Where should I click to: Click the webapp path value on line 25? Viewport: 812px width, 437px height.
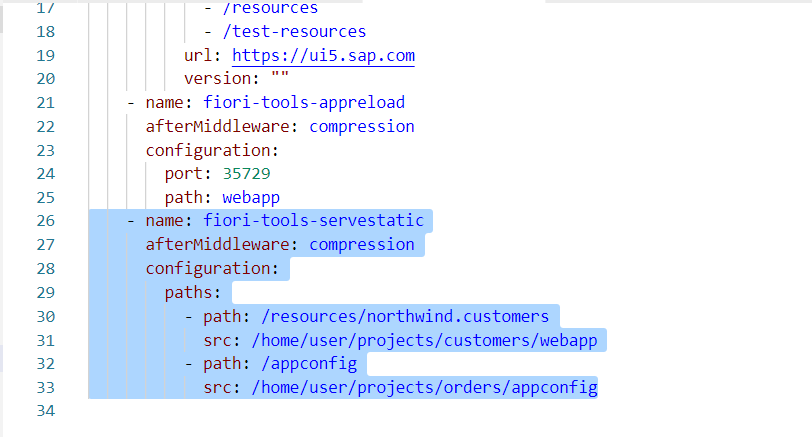point(251,198)
